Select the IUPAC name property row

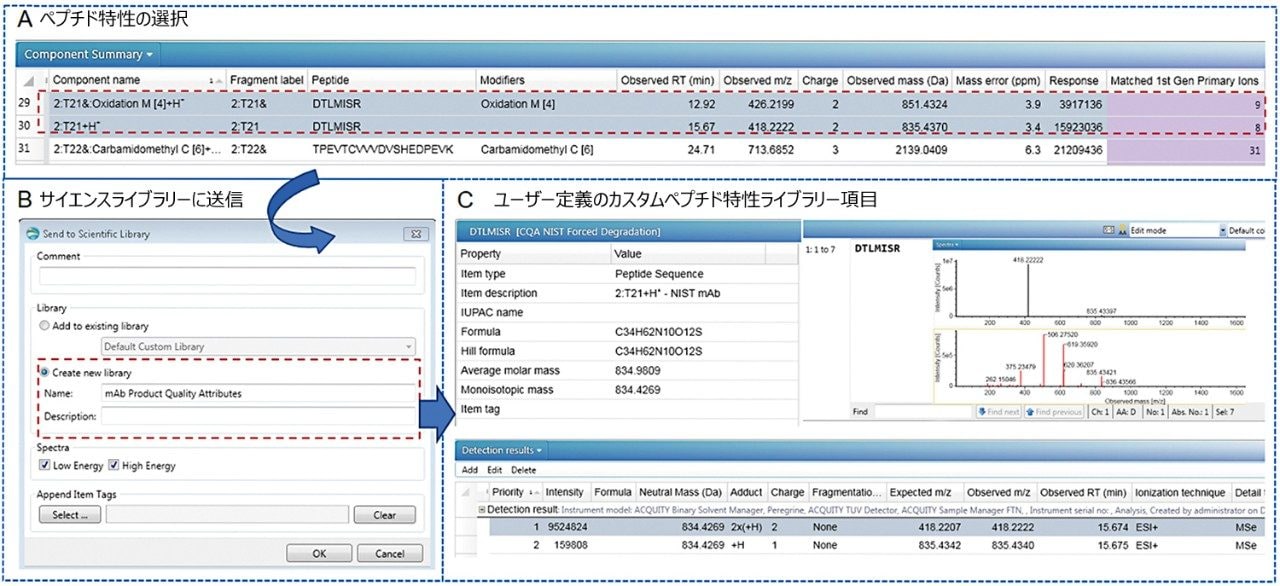tap(627, 312)
